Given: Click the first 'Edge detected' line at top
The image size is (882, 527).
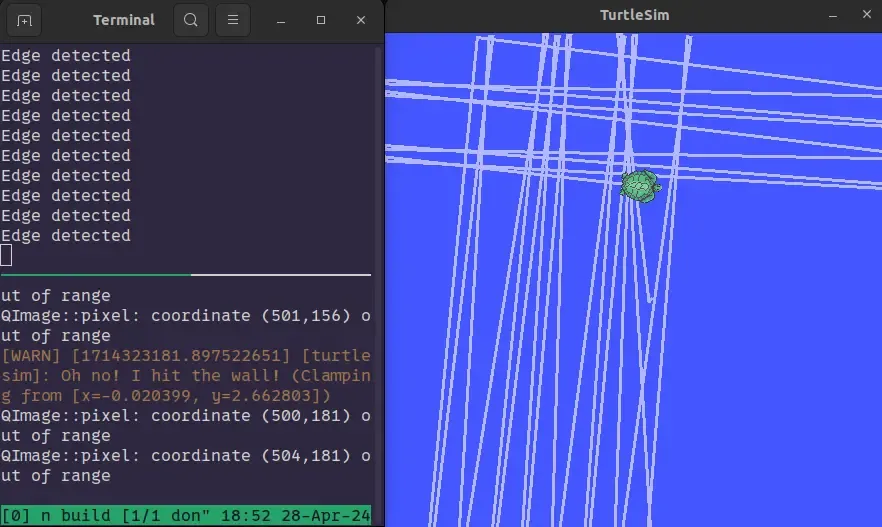Looking at the screenshot, I should [66, 56].
